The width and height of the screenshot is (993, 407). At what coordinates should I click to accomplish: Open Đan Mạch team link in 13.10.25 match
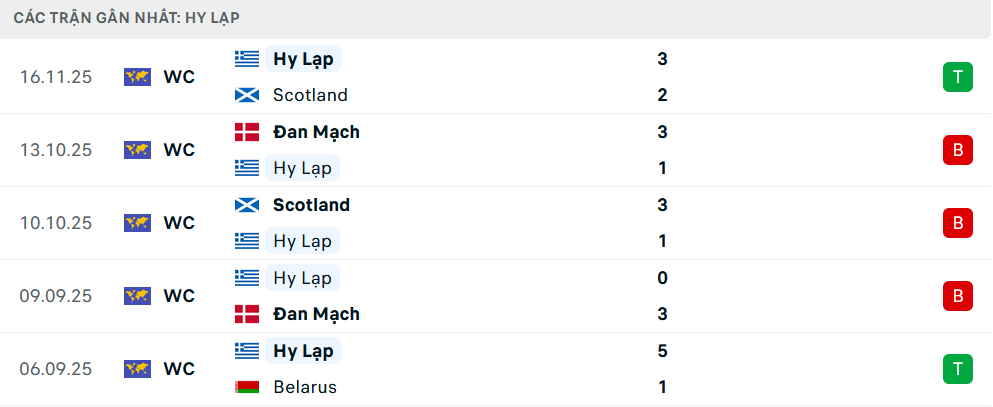tap(316, 132)
